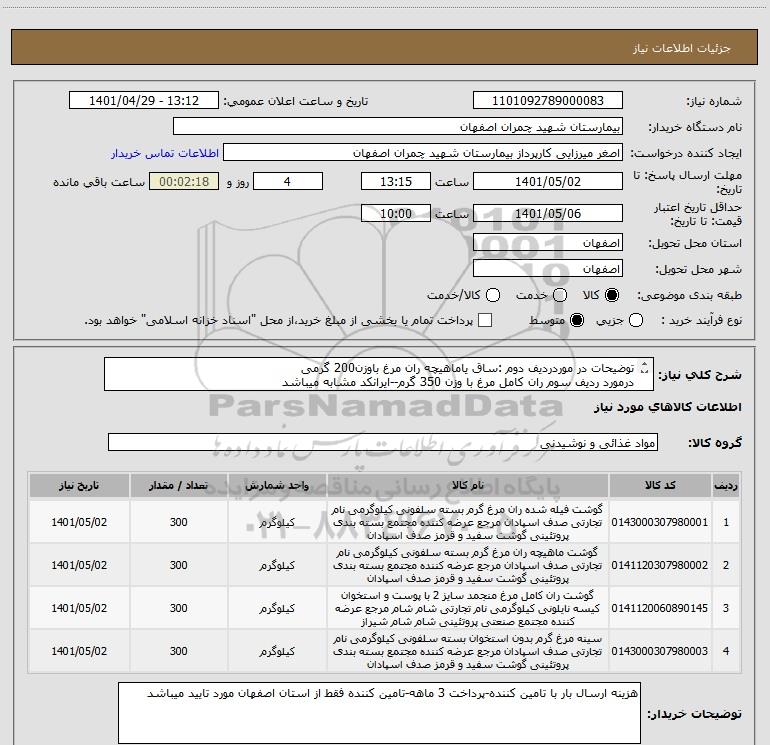The height and width of the screenshot is (745, 770).
Task: Click the تعداد / مقدار column header
Action: click(179, 486)
